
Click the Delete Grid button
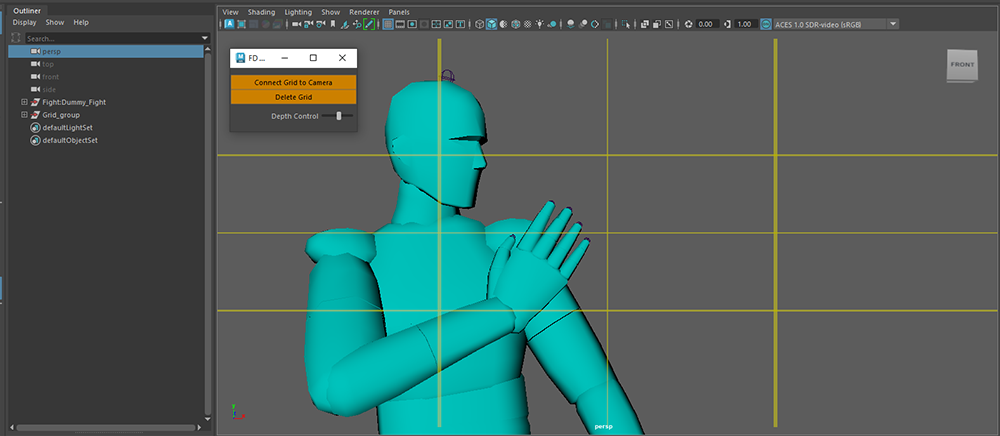[x=293, y=97]
